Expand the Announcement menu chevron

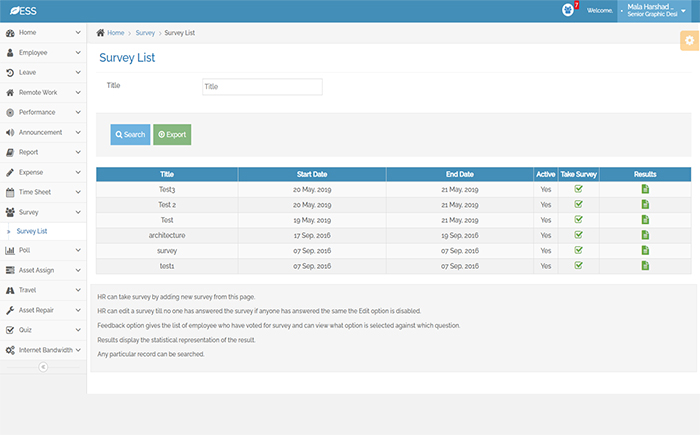click(x=78, y=133)
